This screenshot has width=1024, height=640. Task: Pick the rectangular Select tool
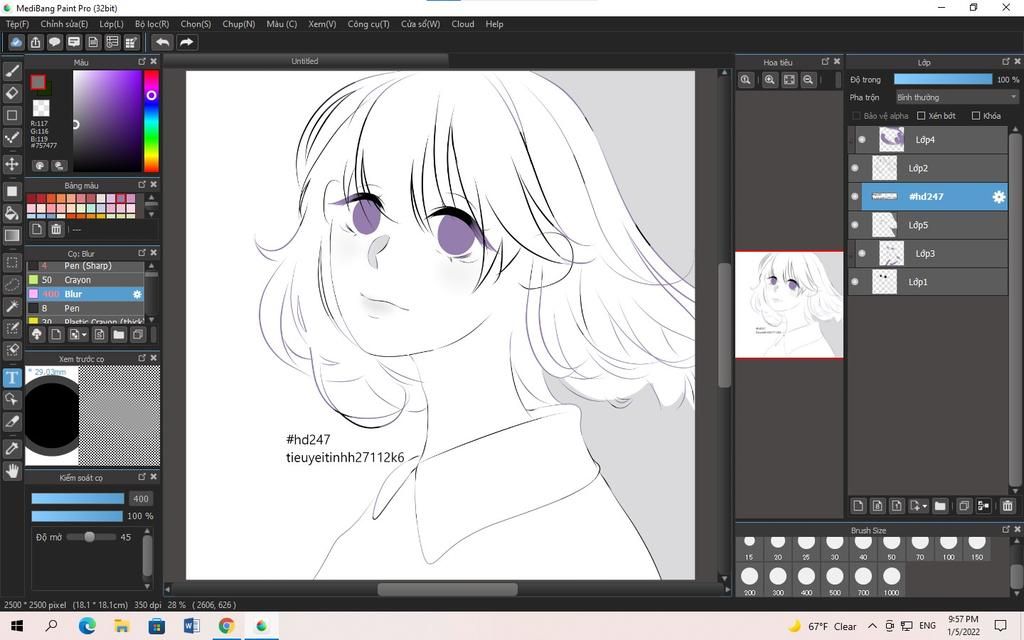(x=12, y=263)
